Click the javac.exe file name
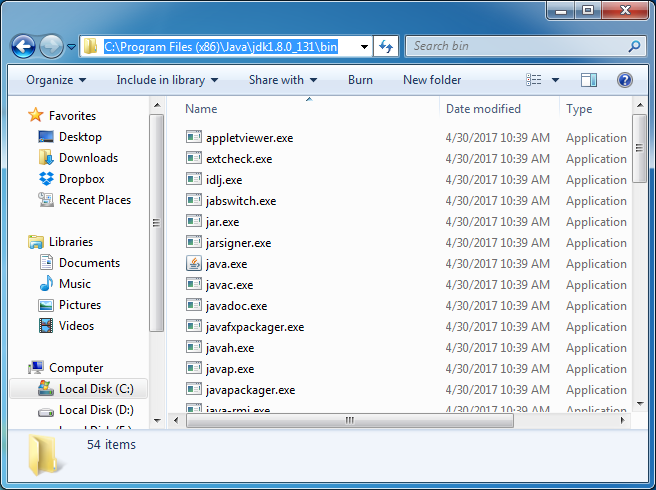The image size is (656, 490). tap(229, 285)
